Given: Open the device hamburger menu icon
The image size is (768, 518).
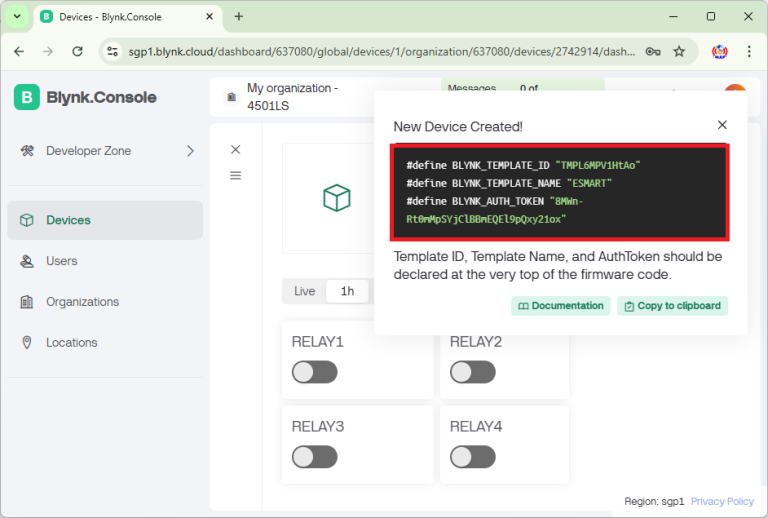Looking at the screenshot, I should click(x=235, y=175).
